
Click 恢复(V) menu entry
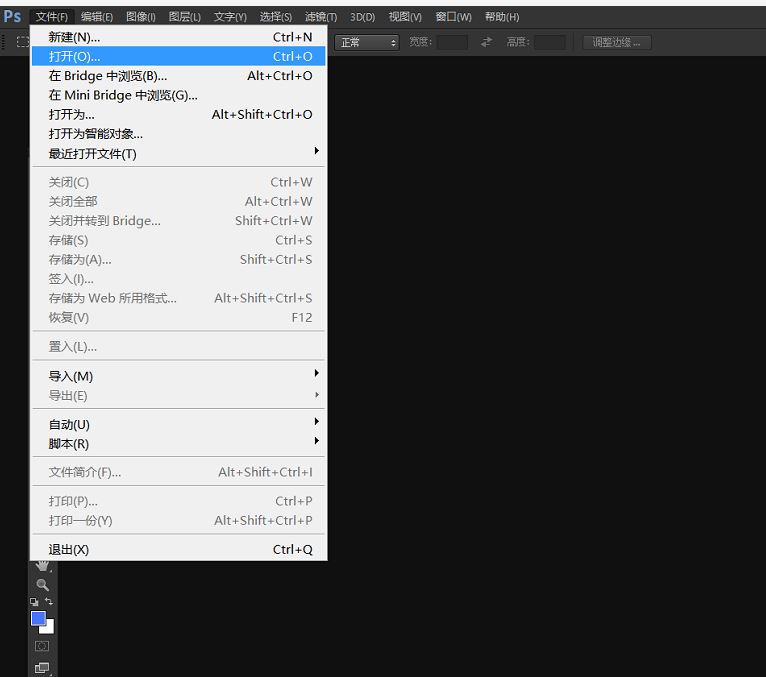(178, 317)
